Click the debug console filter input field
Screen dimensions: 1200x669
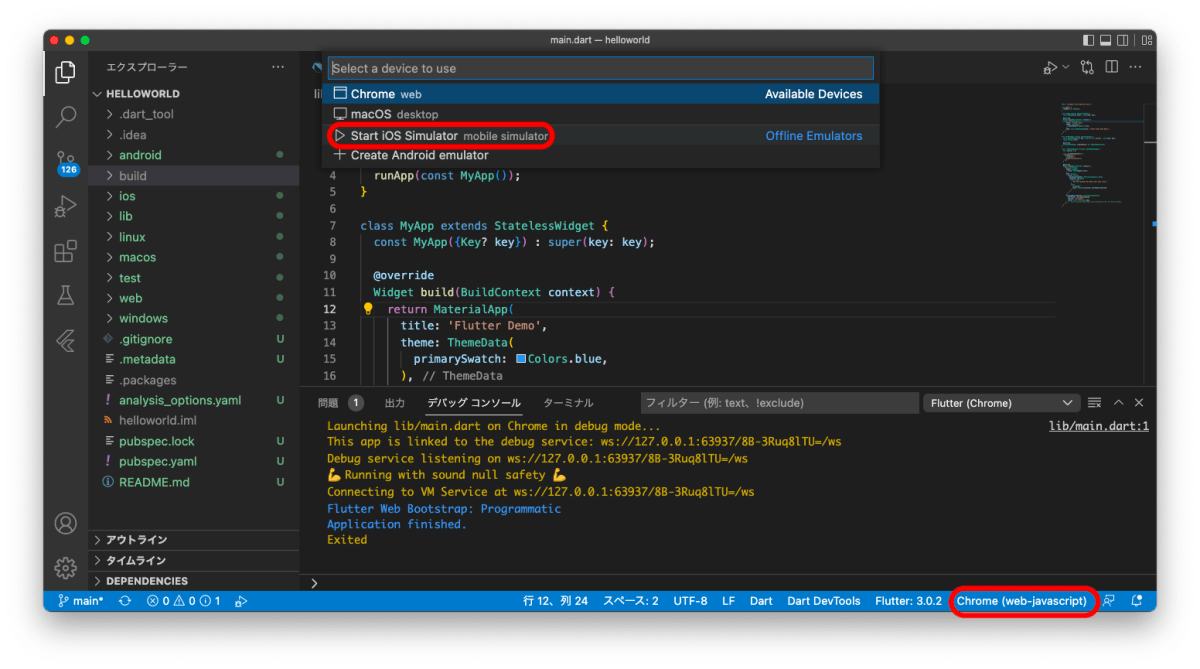779,403
